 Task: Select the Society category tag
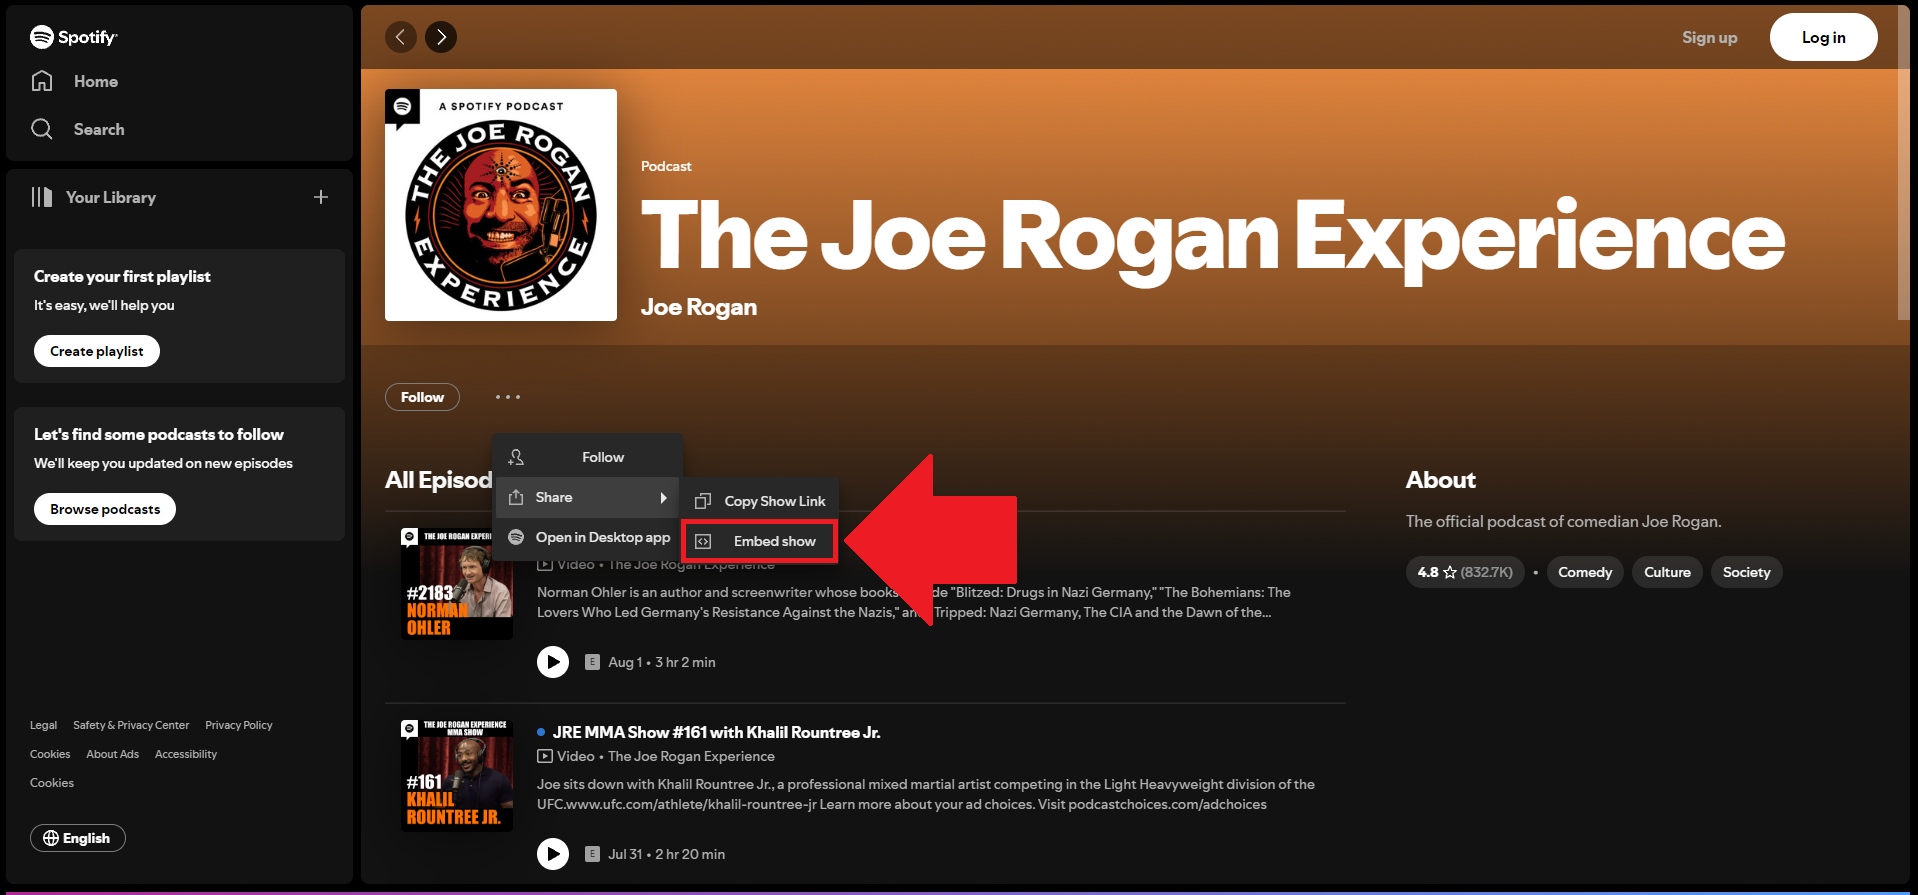[1746, 572]
